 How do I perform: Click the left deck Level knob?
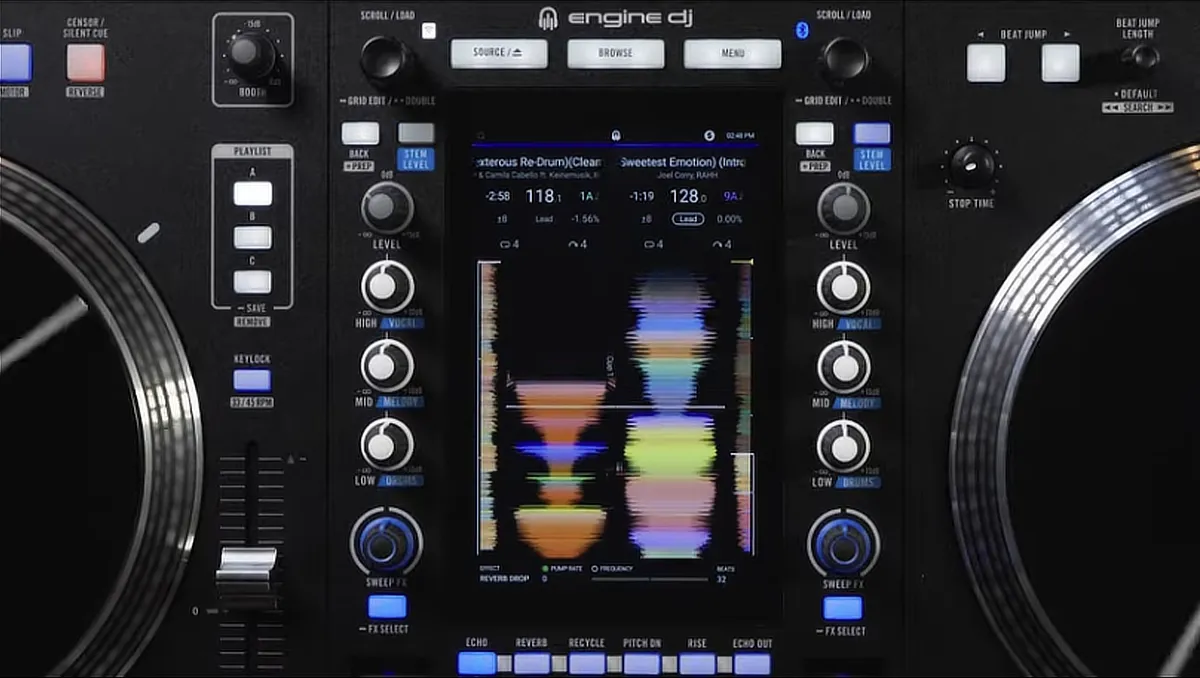coord(387,208)
